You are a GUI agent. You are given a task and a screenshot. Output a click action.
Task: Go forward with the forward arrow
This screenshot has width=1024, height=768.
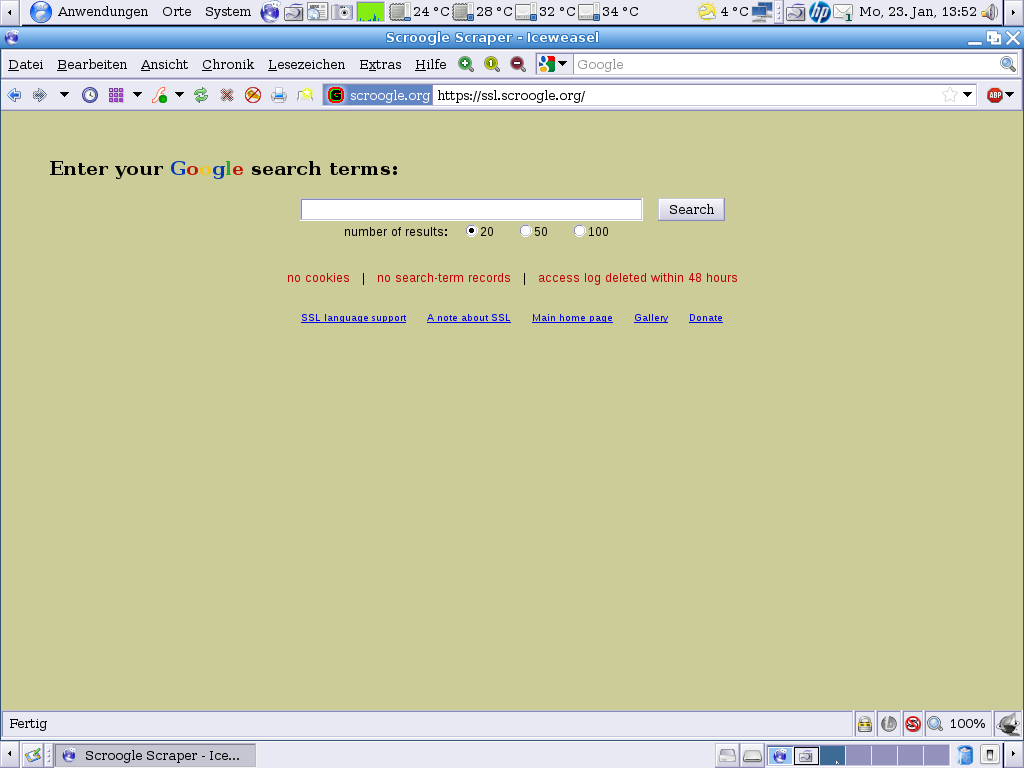pos(40,95)
